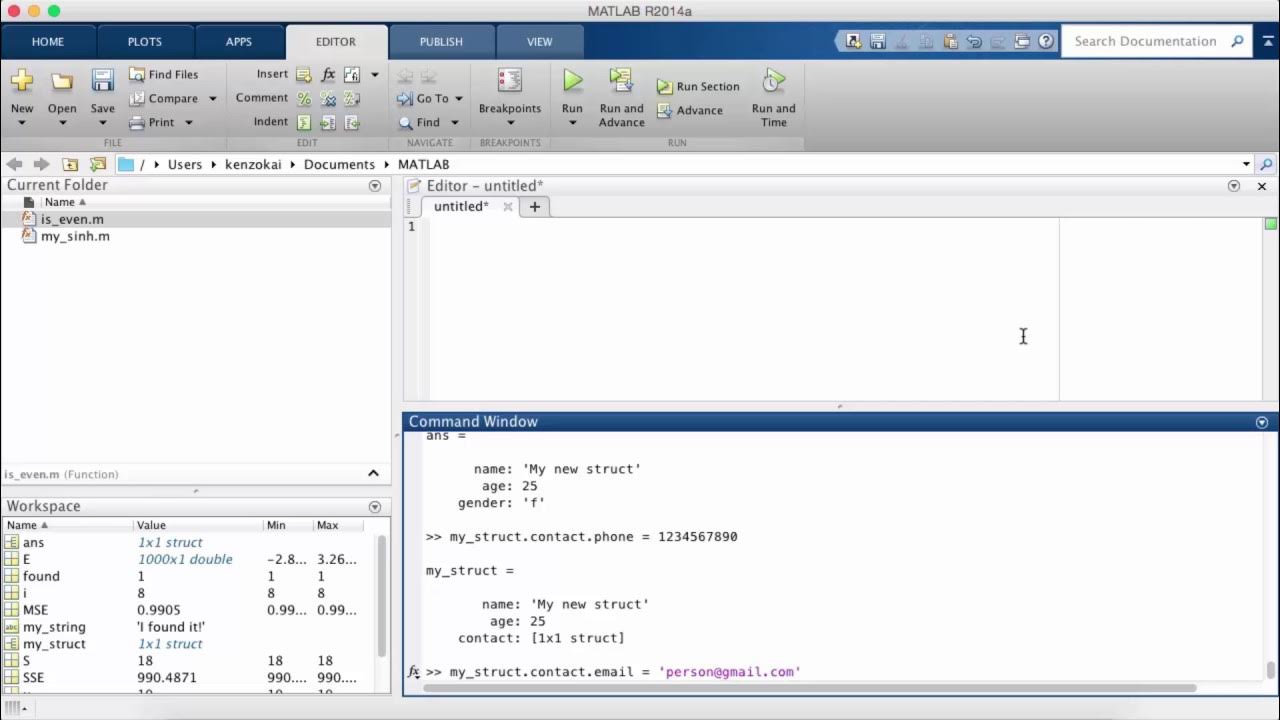The image size is (1280, 720).
Task: Open the Command Window actions menu
Action: tap(1262, 422)
